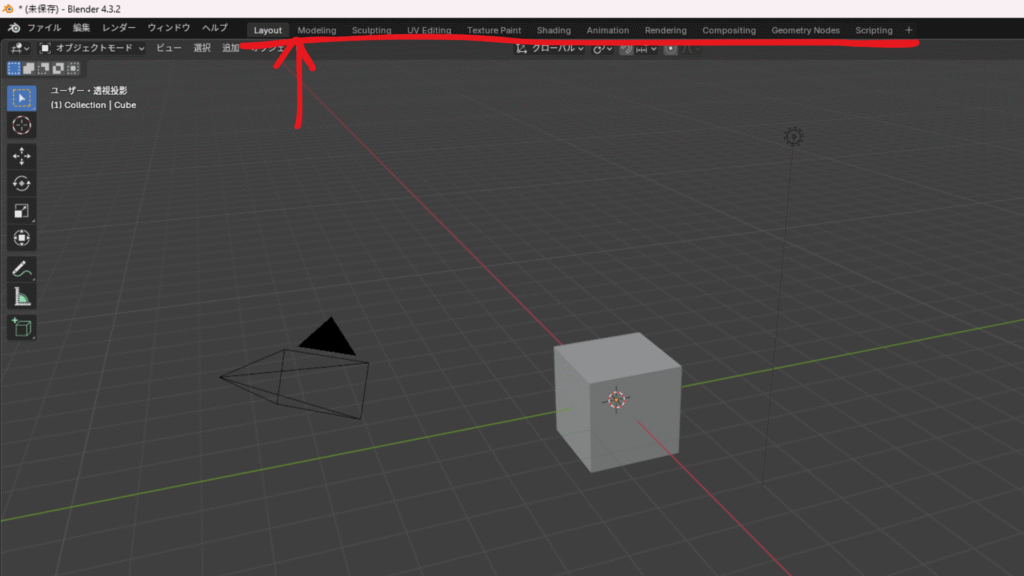Open the オブジェクトモード mode dropdown
Viewport: 1024px width, 576px height.
[91, 48]
